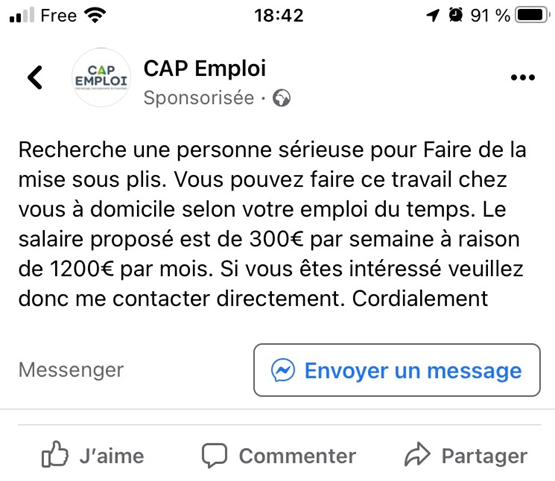555x481 pixels.
Task: Open the three-dot post options menu
Action: point(522,77)
